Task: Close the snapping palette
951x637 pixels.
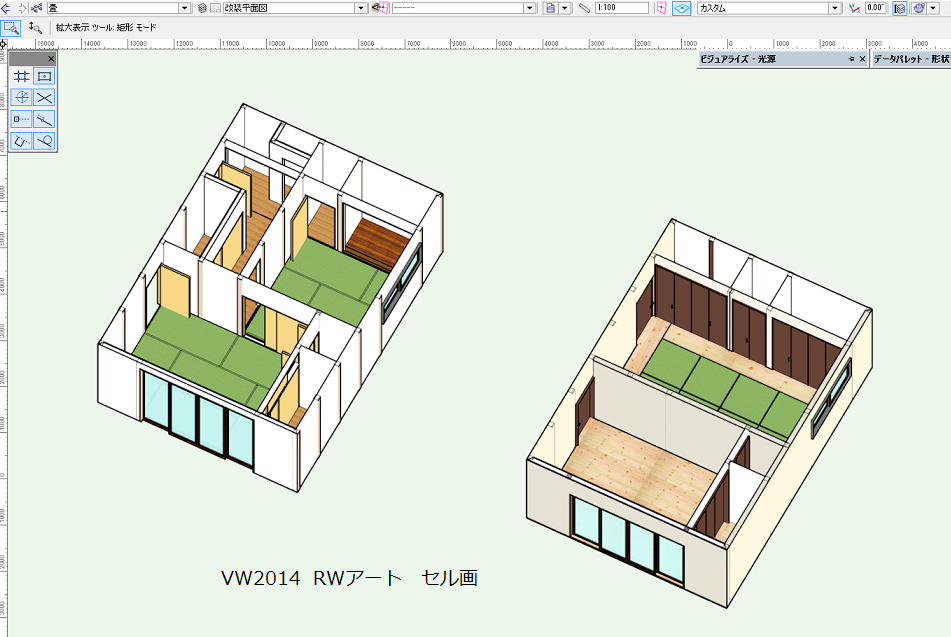Action: (51, 60)
